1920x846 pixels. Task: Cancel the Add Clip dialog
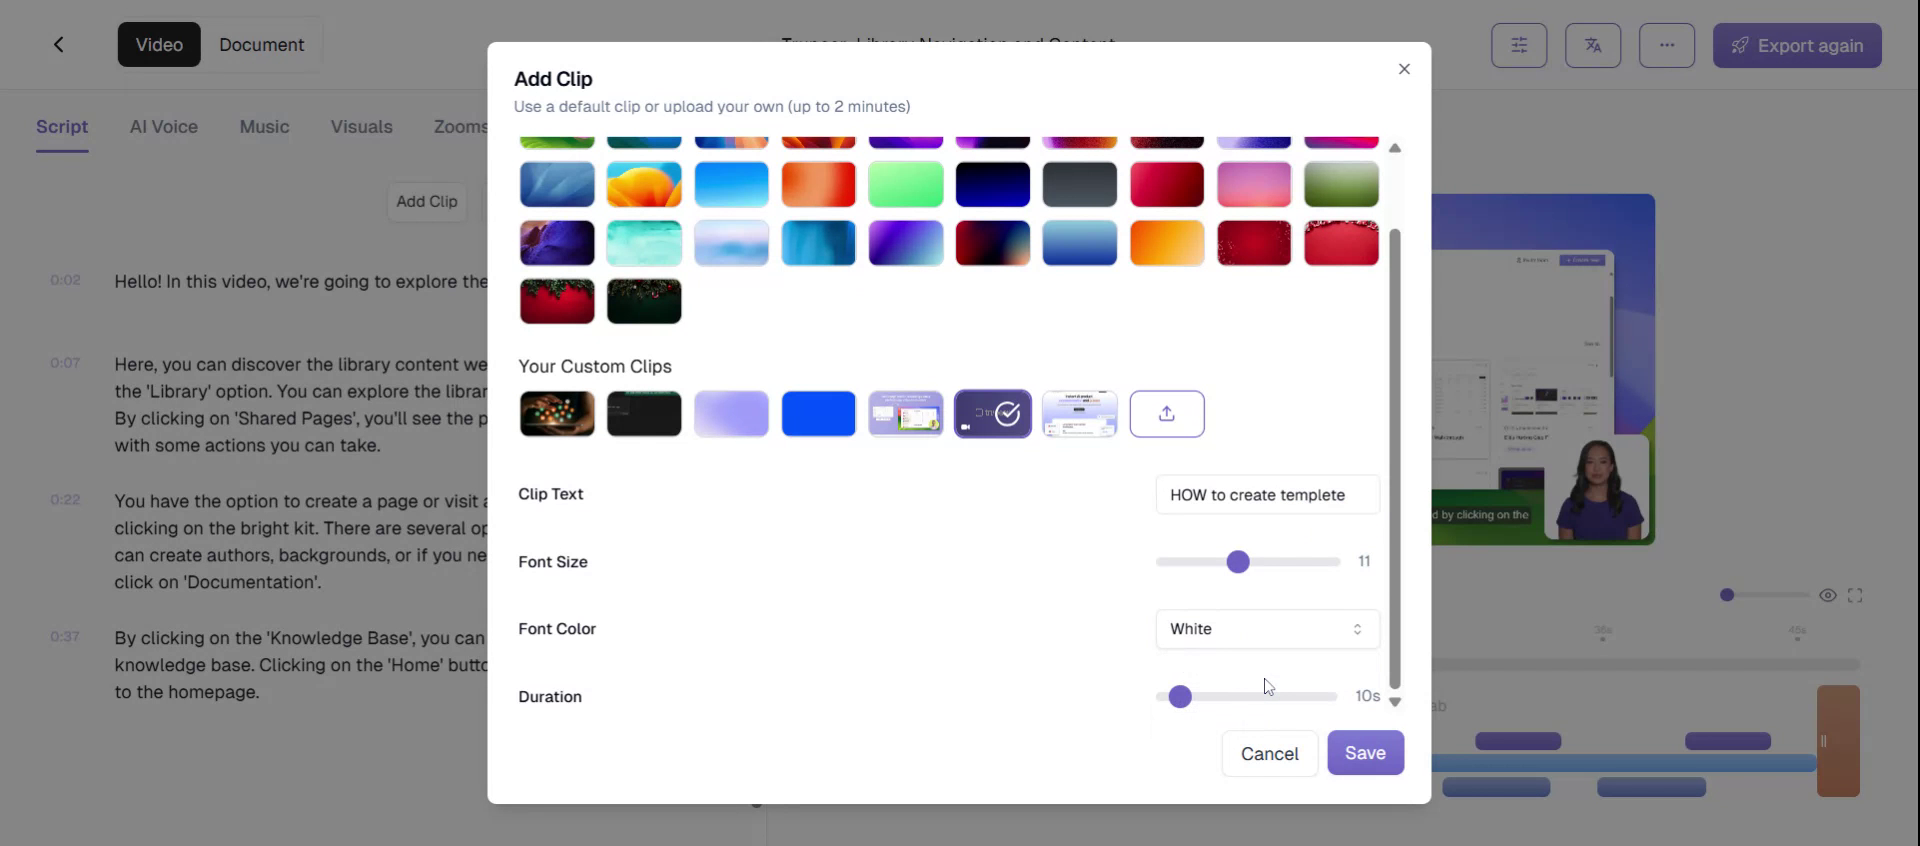point(1270,754)
